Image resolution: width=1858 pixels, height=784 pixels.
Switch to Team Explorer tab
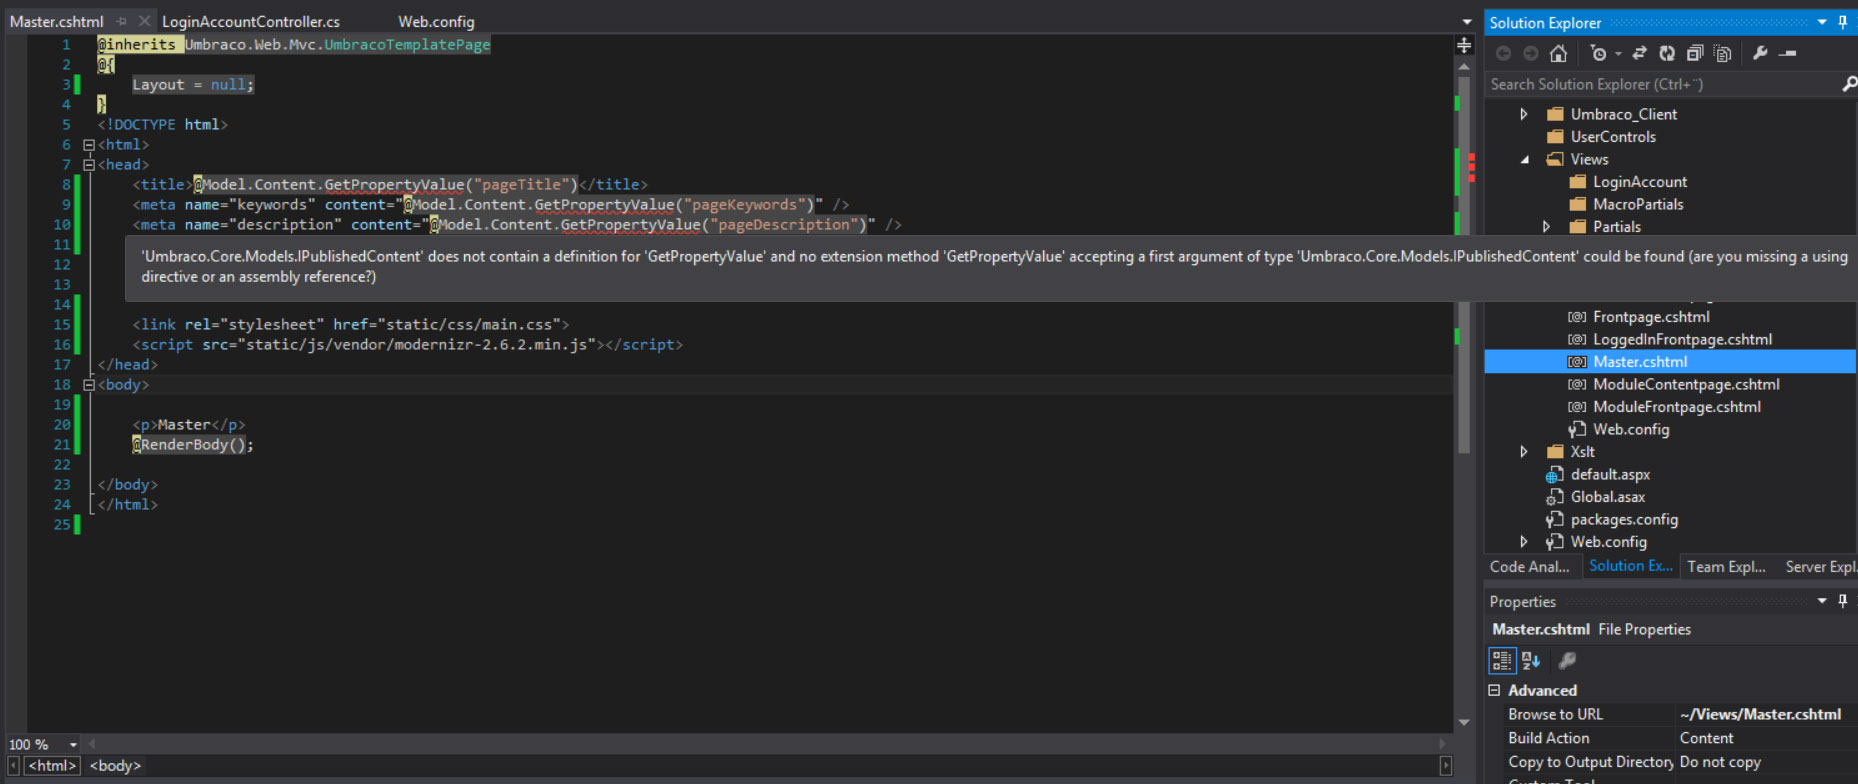(x=1726, y=567)
